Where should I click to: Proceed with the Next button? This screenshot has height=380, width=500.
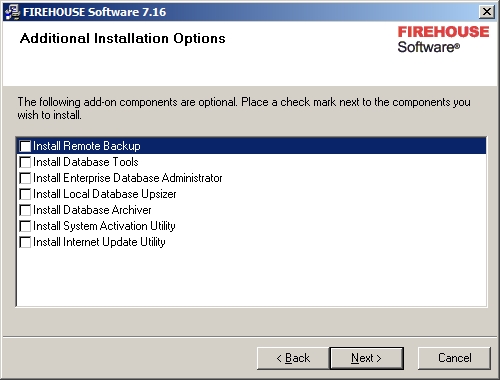(366, 358)
